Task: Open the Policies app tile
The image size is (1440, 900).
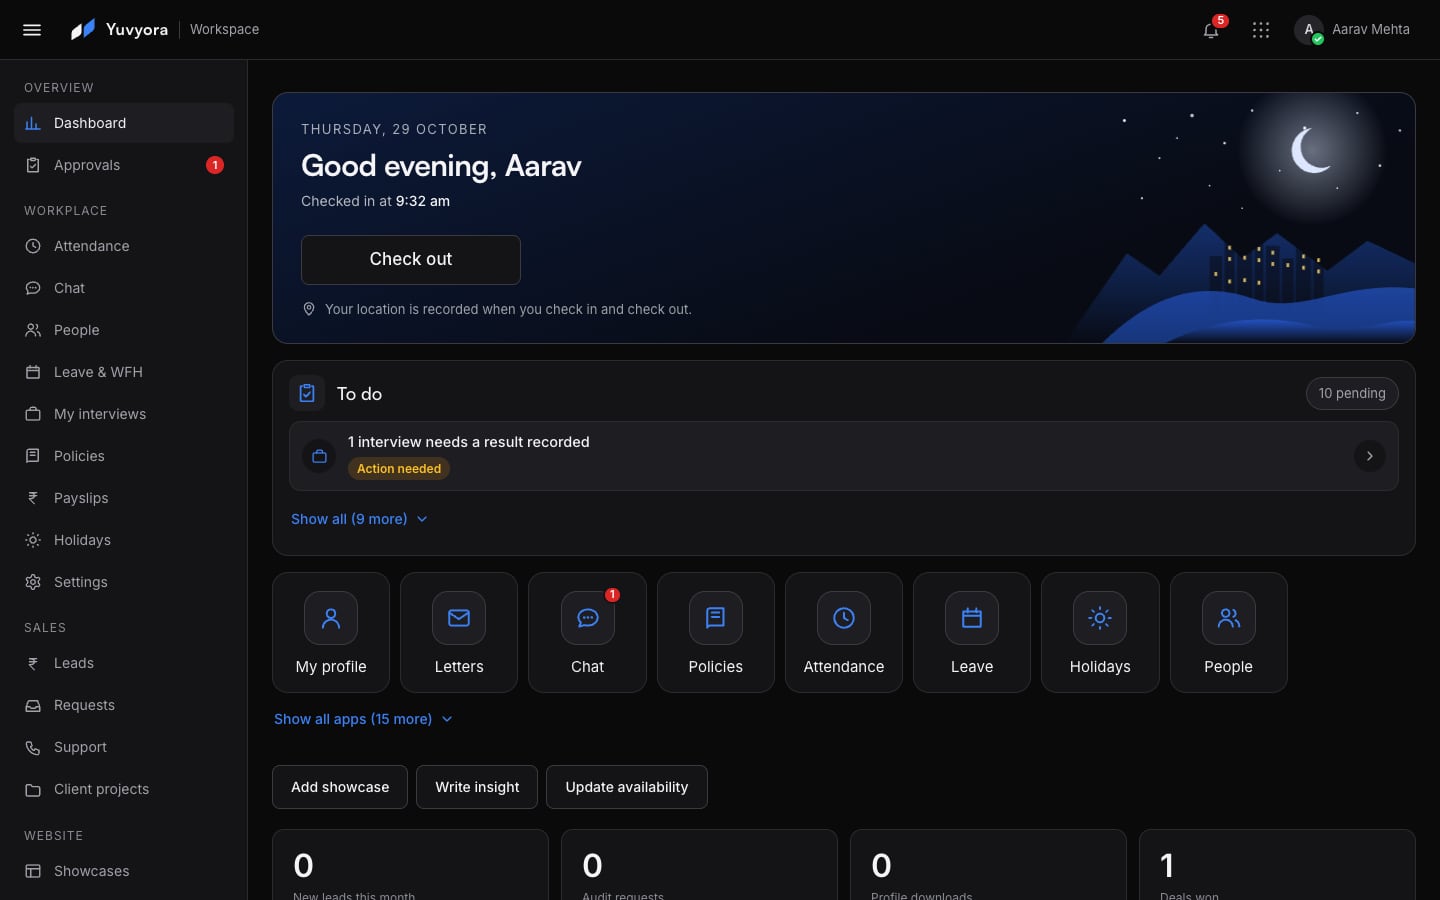Action: click(716, 632)
